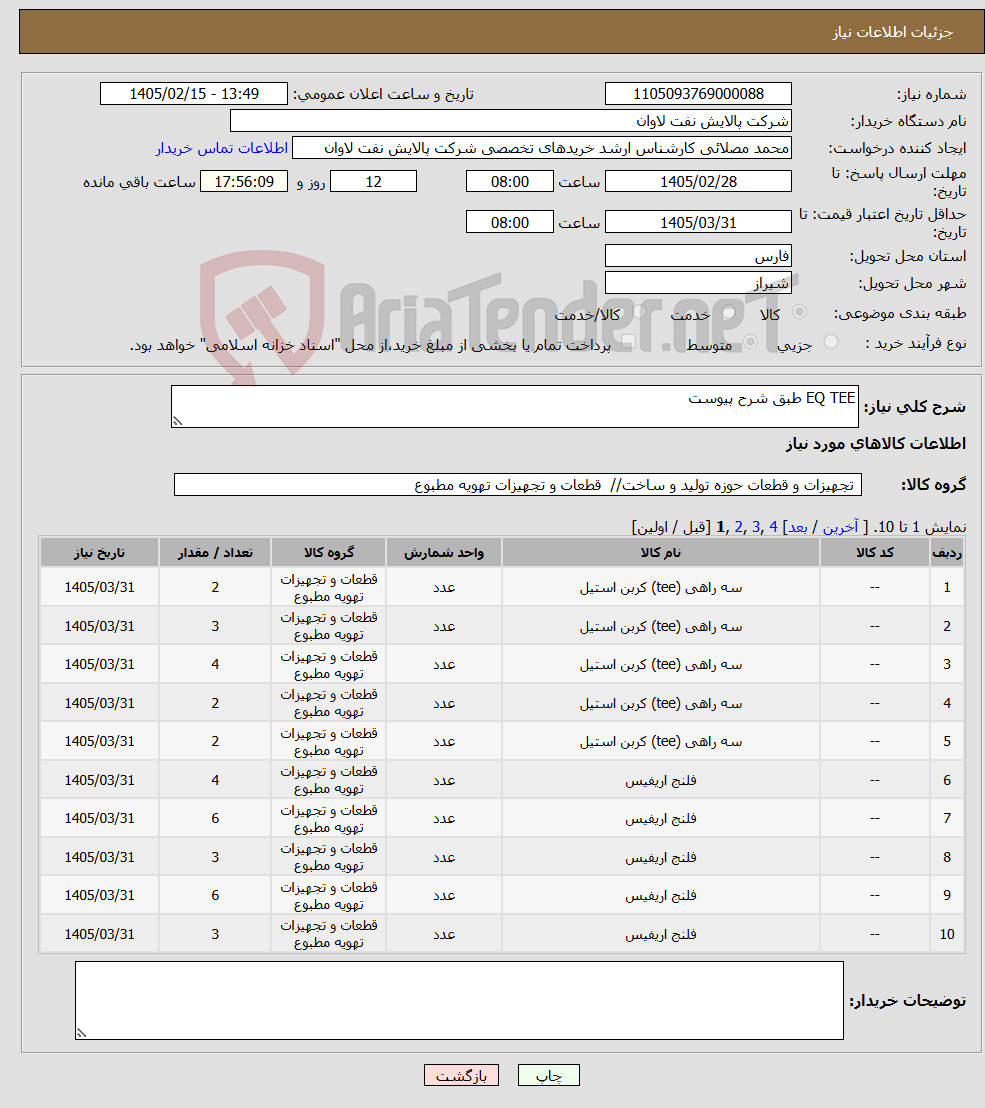Click the unit عدد in row 1
Screen dimensions: 985x1108
click(x=444, y=587)
